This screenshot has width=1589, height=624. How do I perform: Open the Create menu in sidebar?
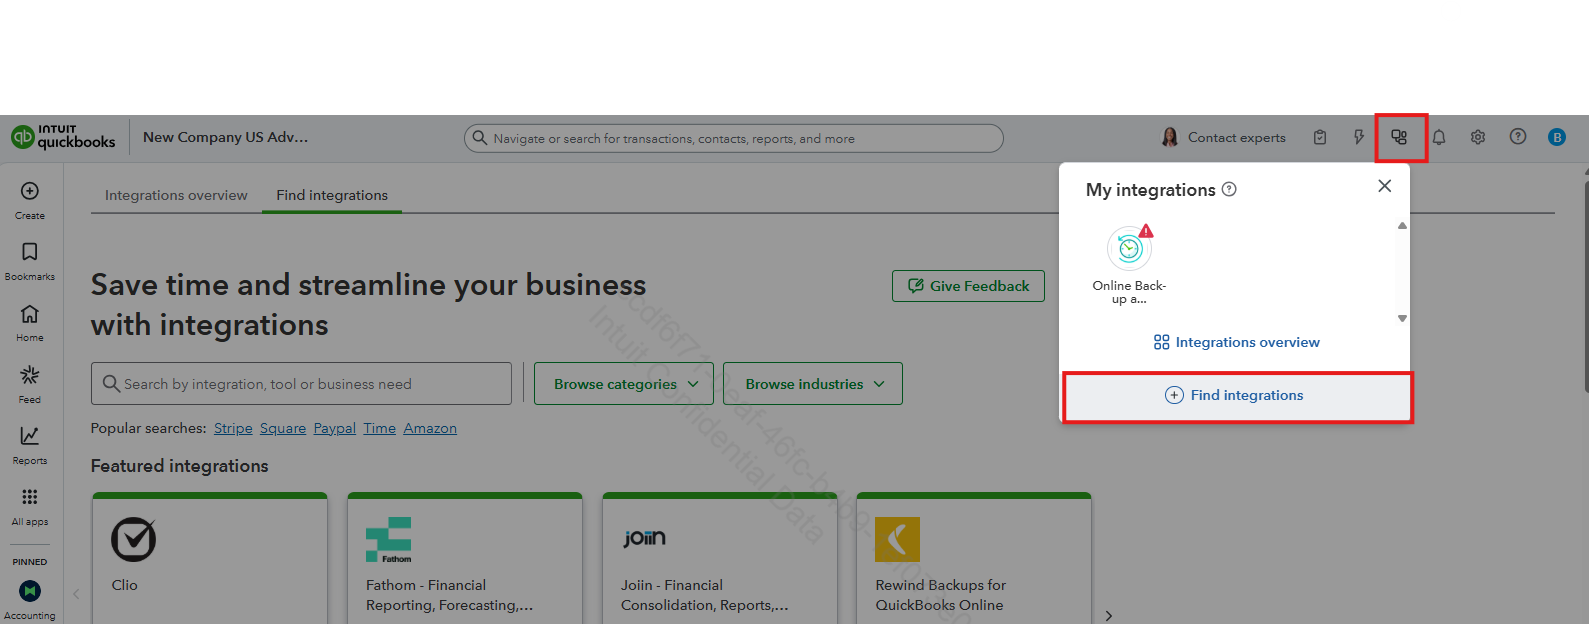pyautogui.click(x=30, y=200)
